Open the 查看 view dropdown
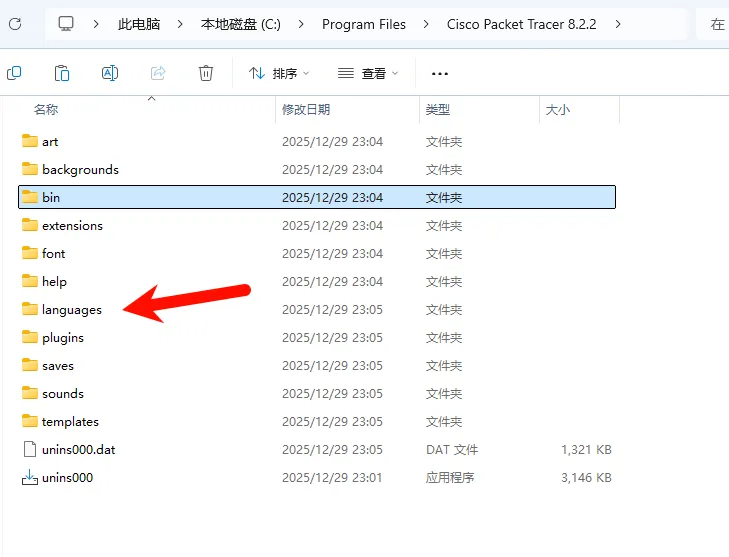 coord(368,73)
